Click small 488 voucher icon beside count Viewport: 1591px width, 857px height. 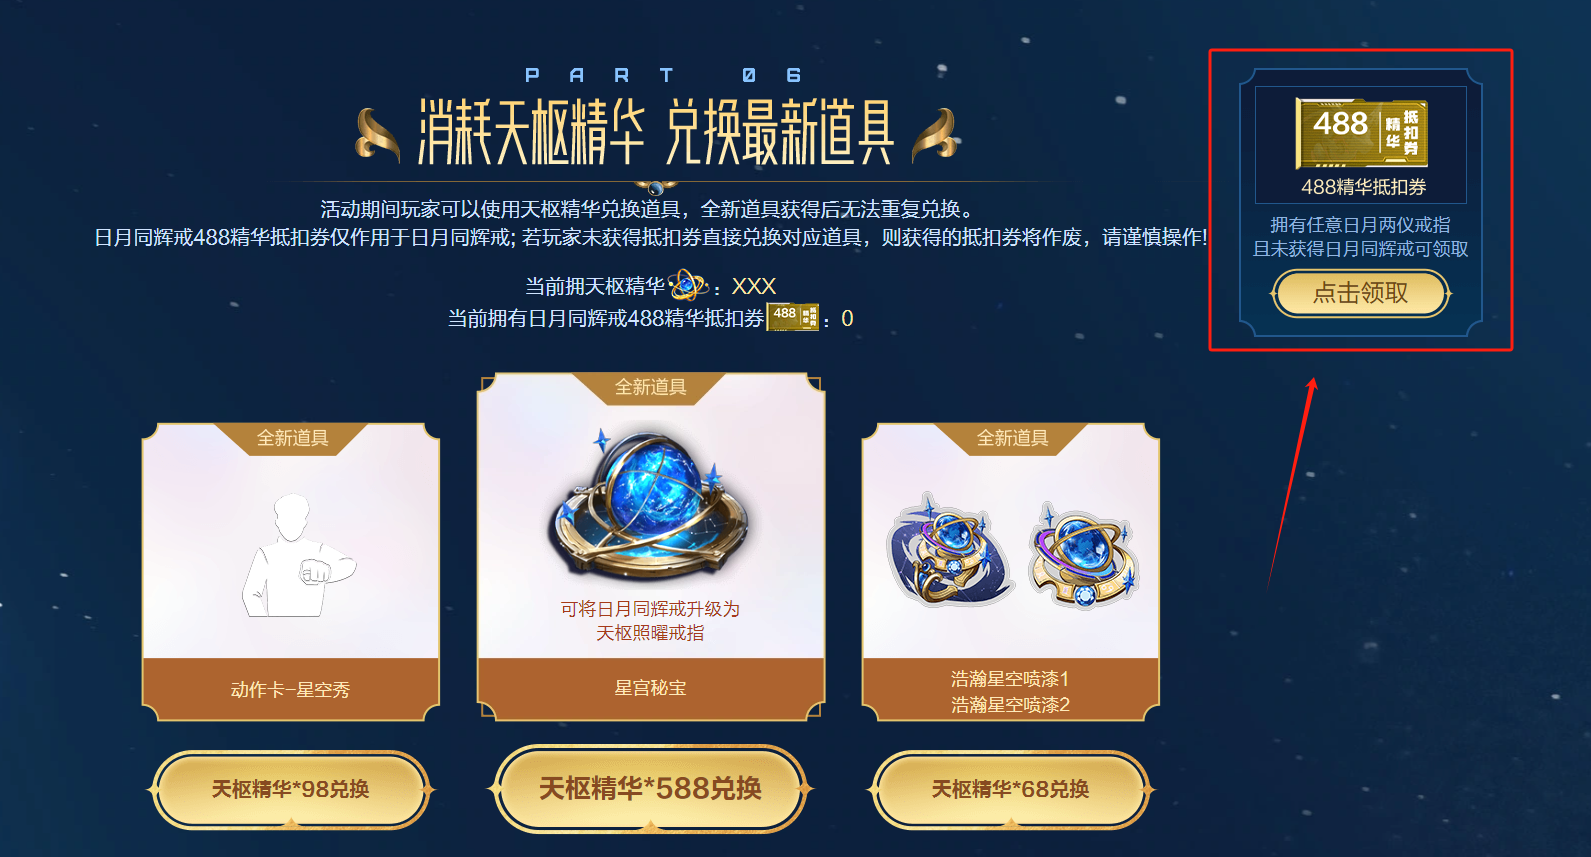(x=793, y=317)
